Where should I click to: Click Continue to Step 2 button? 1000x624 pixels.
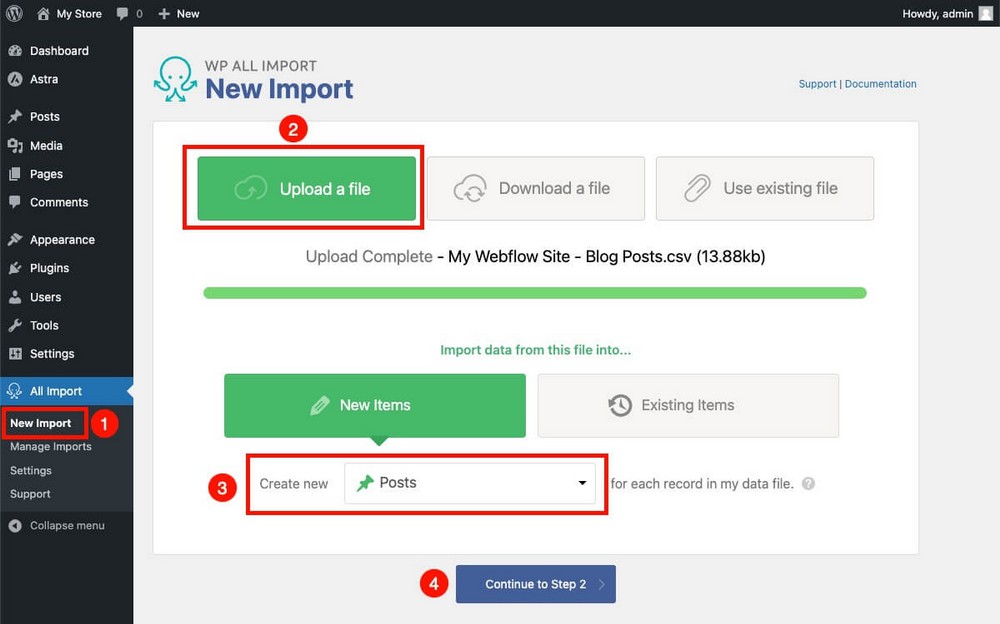click(536, 584)
